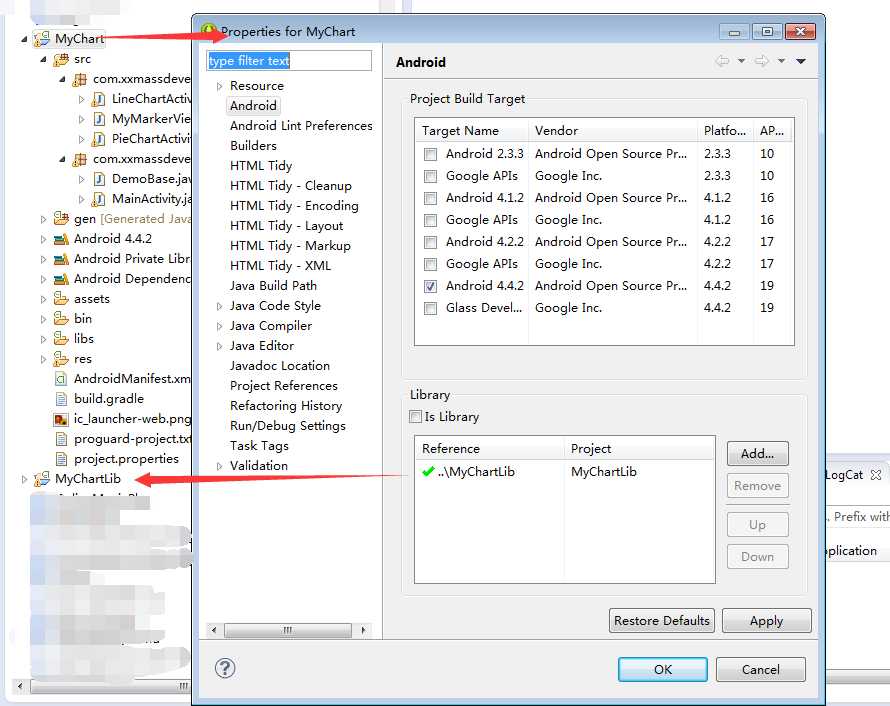Image resolution: width=890 pixels, height=706 pixels.
Task: Open the page view menu dropdown
Action: 801,61
